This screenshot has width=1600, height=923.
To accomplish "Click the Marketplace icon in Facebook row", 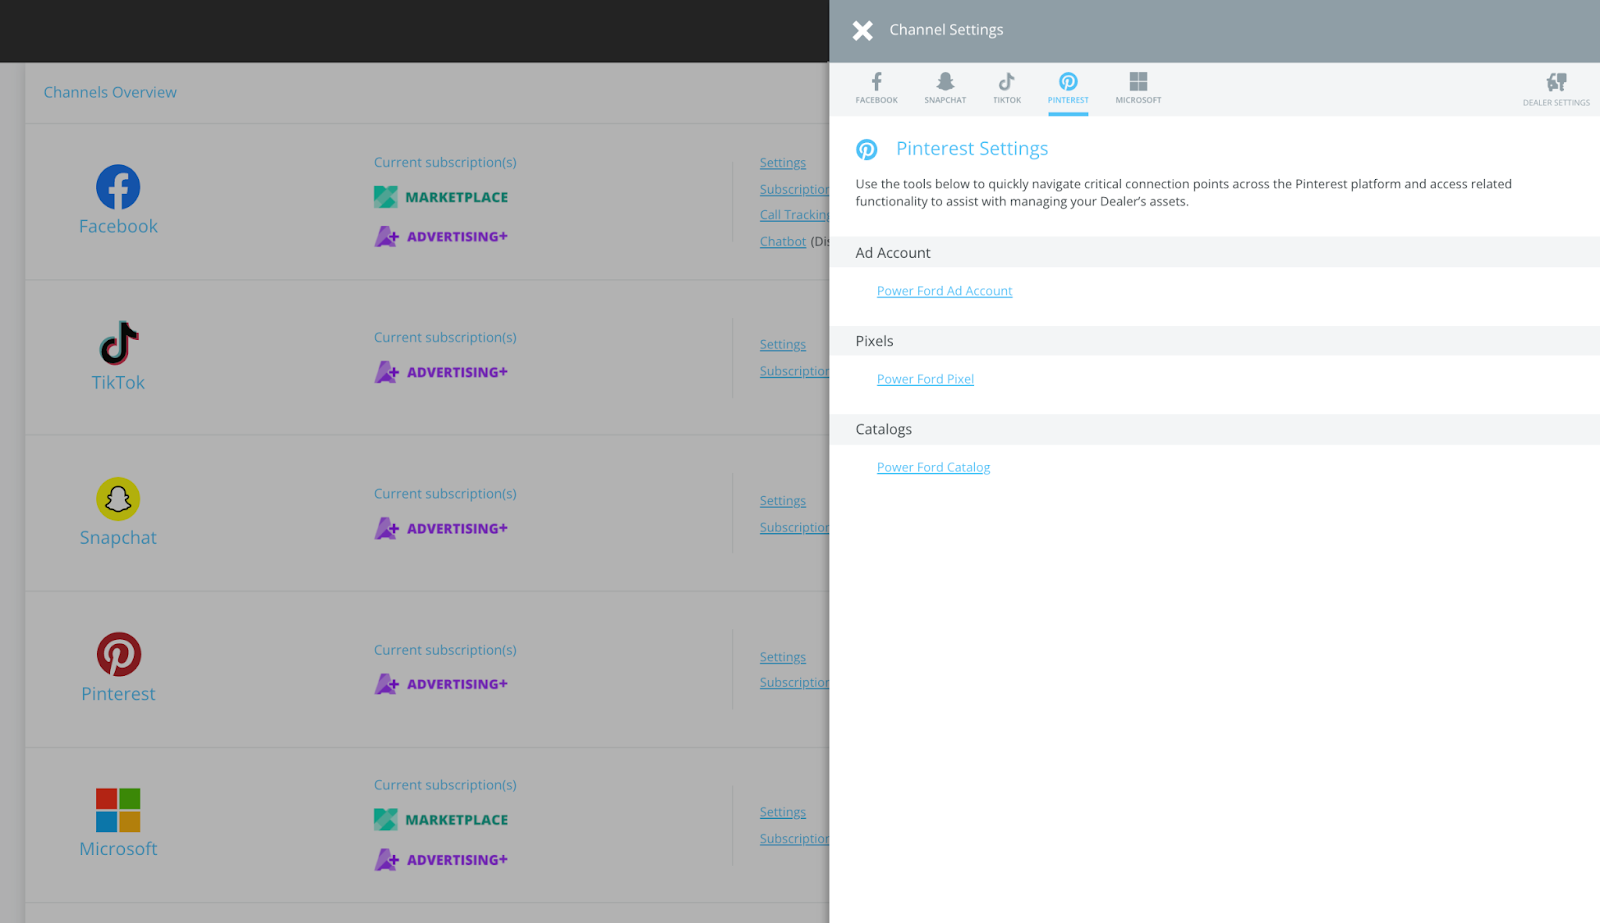I will [386, 197].
